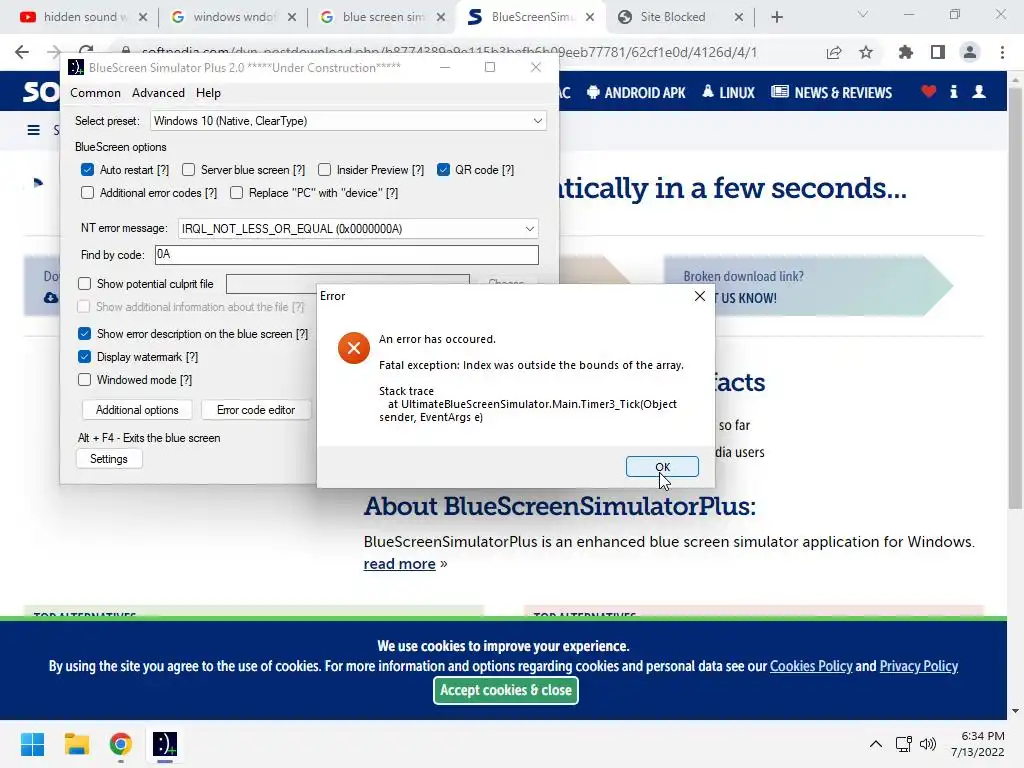
Task: Click the Softpedia heart icon
Action: point(929,91)
